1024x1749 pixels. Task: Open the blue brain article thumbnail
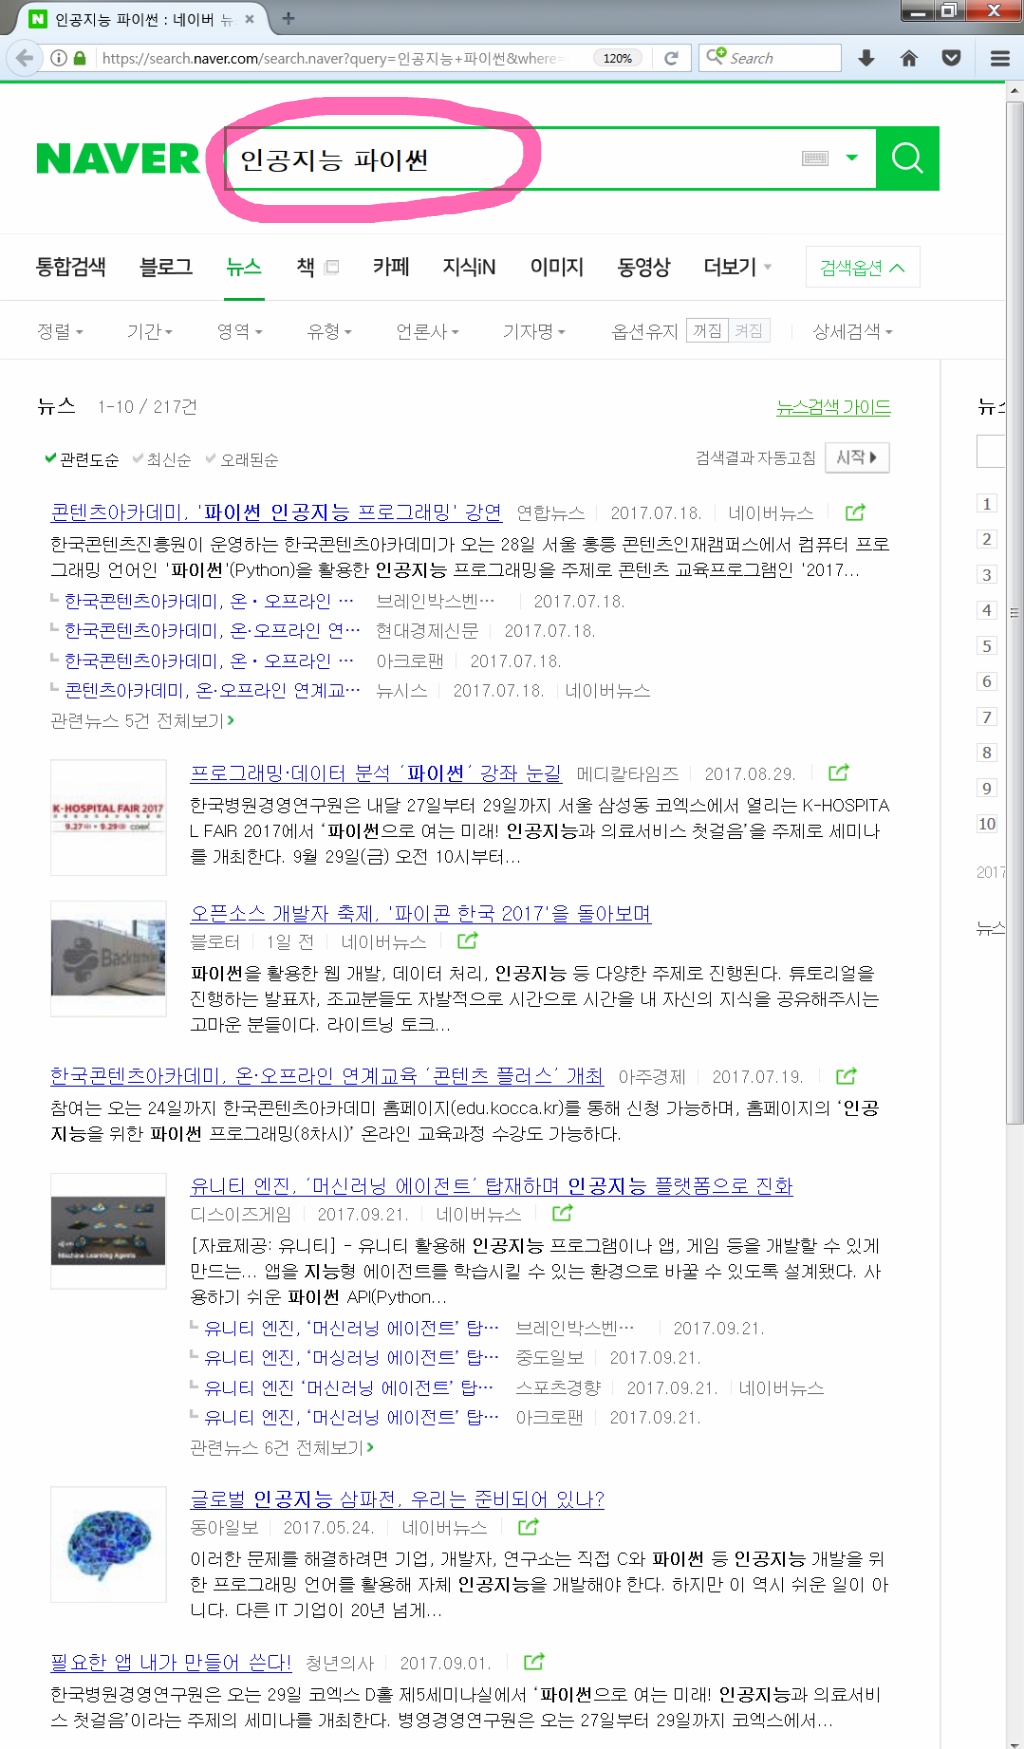[x=108, y=1544]
